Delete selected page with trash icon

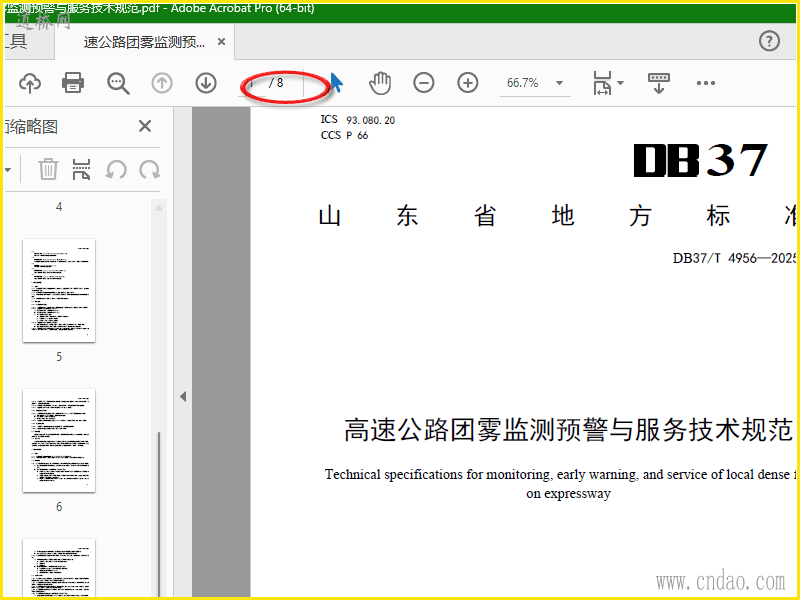pos(48,169)
